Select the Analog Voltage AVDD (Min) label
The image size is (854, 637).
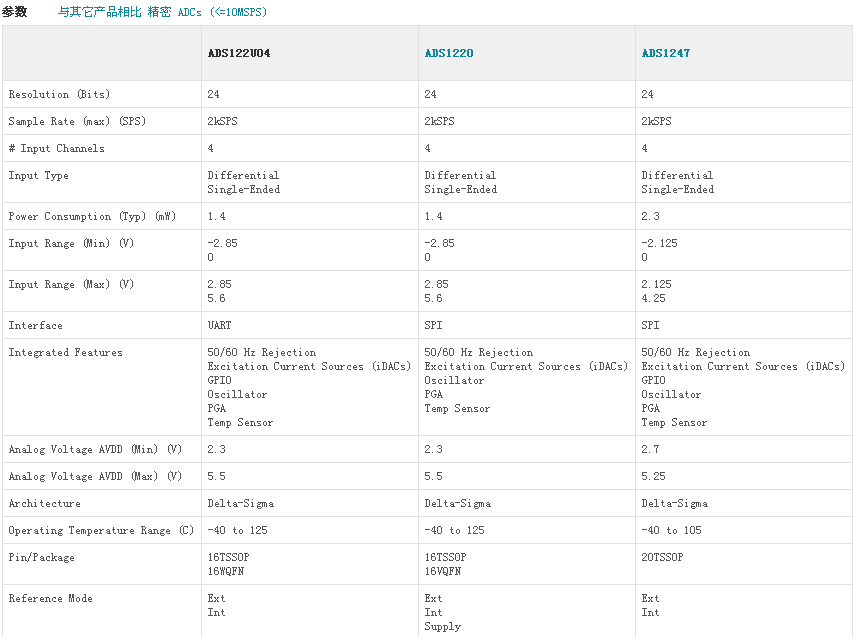(x=95, y=449)
